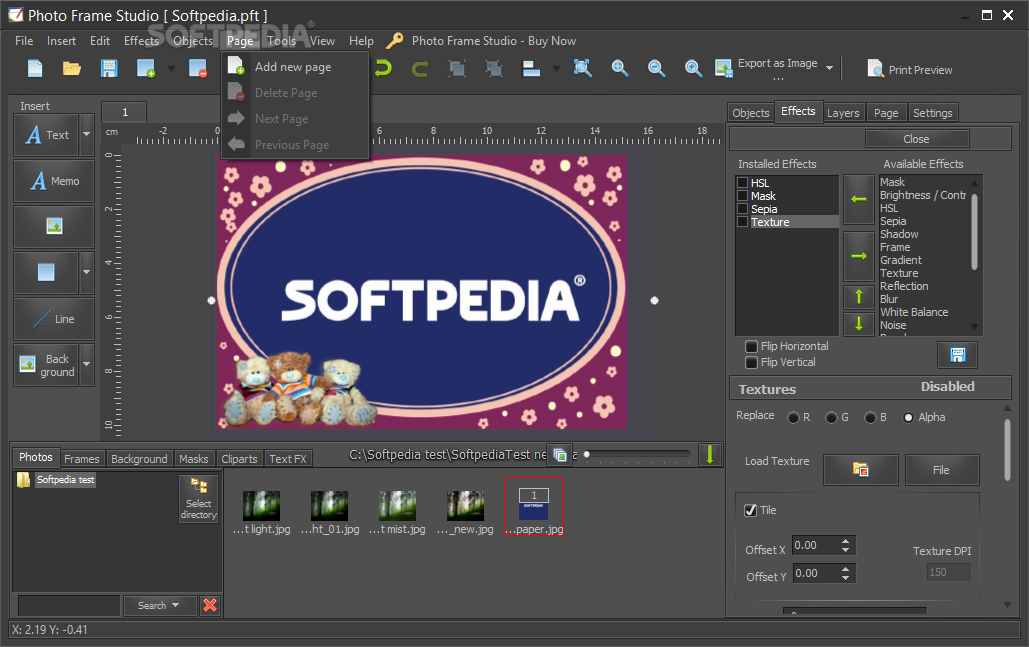Click the green left arrow between effect lists
The height and width of the screenshot is (647, 1029).
[858, 199]
